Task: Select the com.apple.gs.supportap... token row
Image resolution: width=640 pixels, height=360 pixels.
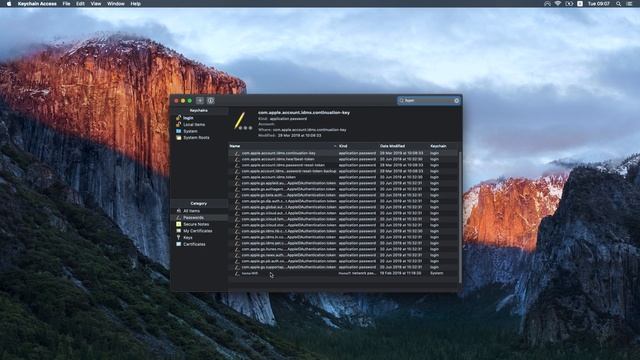Action: 343,267
